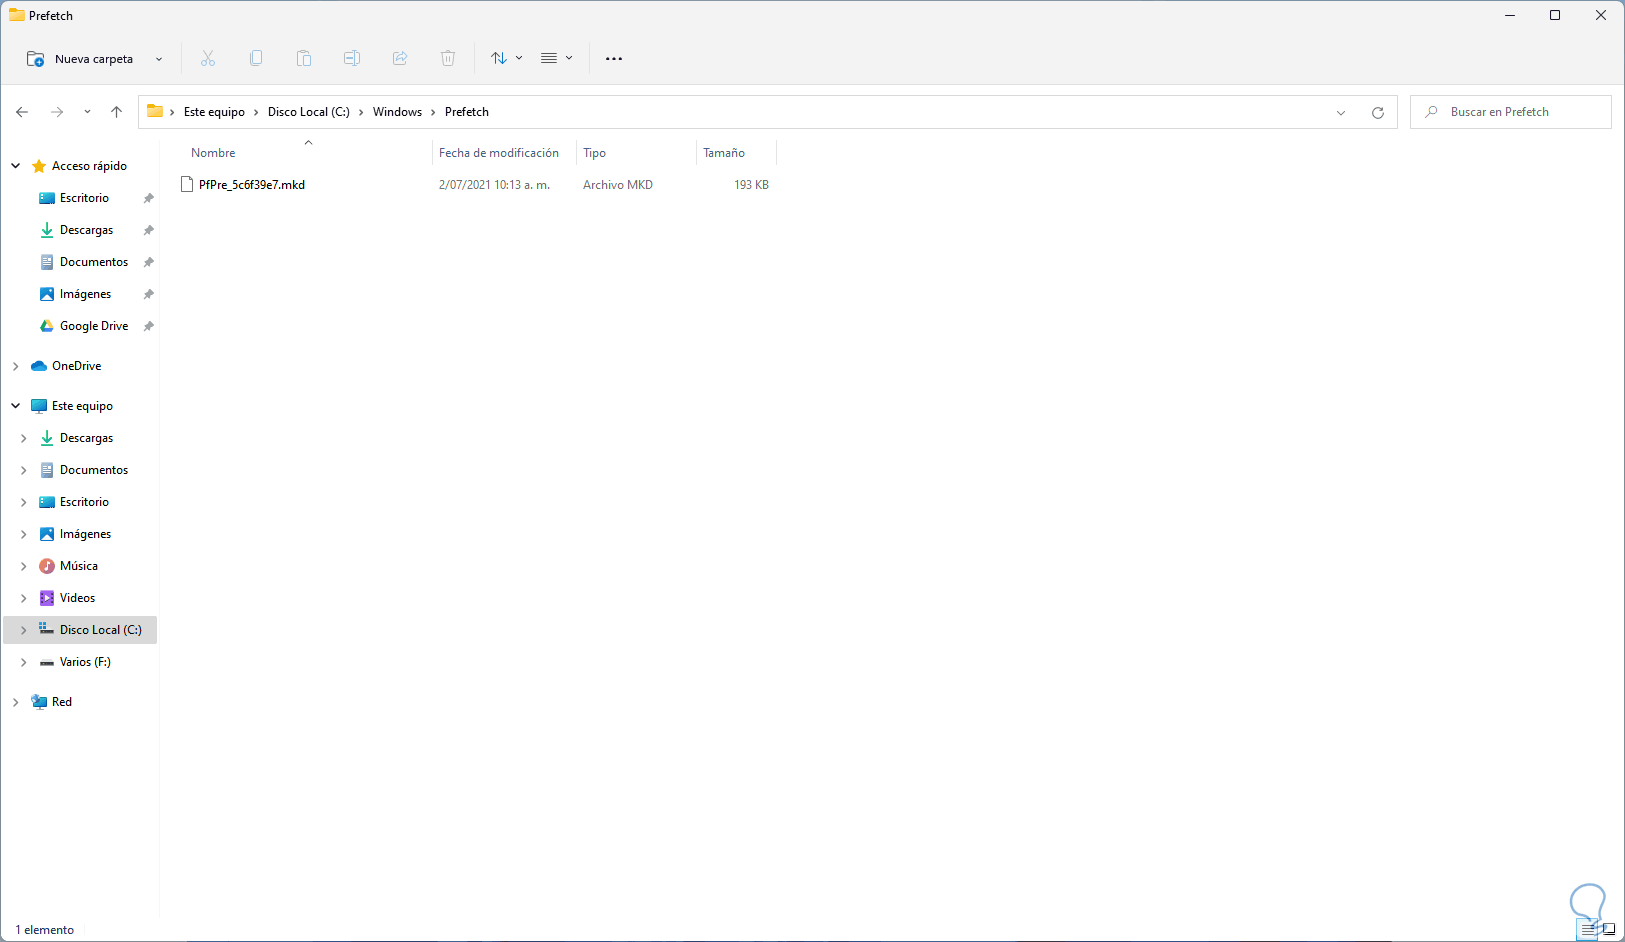Minimize the Prefetch window
Viewport: 1625px width, 942px height.
(1510, 15)
